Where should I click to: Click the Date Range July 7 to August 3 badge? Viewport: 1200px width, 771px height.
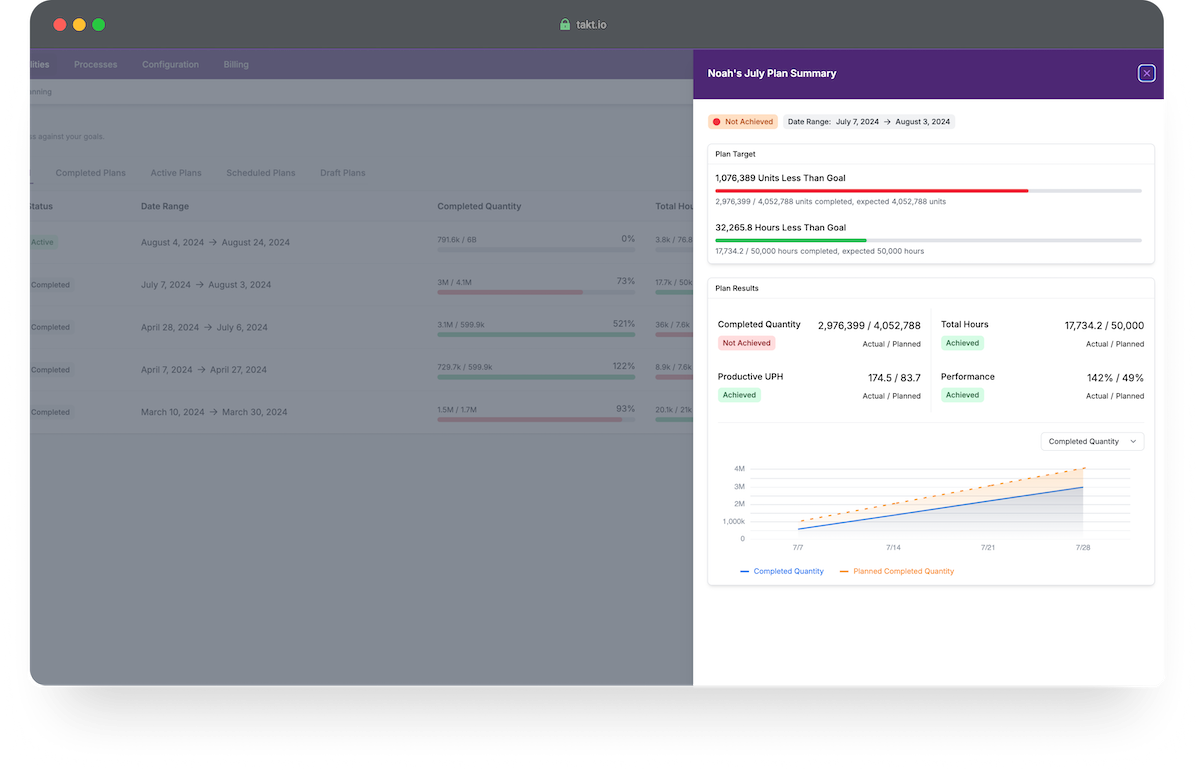point(869,122)
